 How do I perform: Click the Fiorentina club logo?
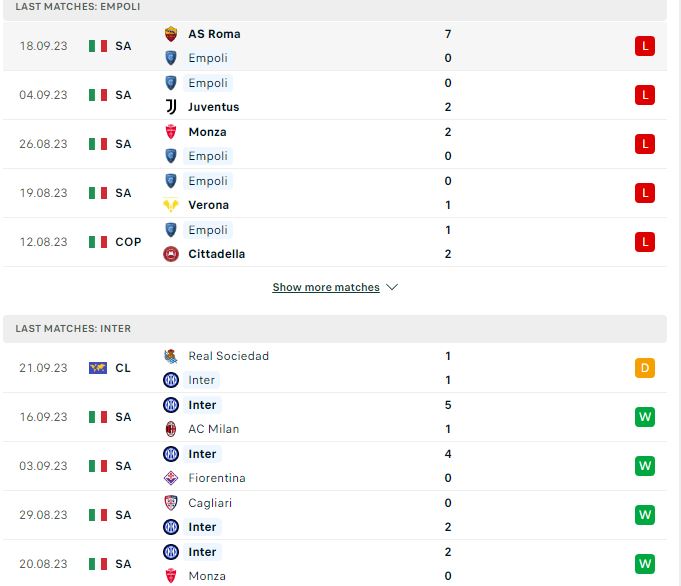pos(171,478)
